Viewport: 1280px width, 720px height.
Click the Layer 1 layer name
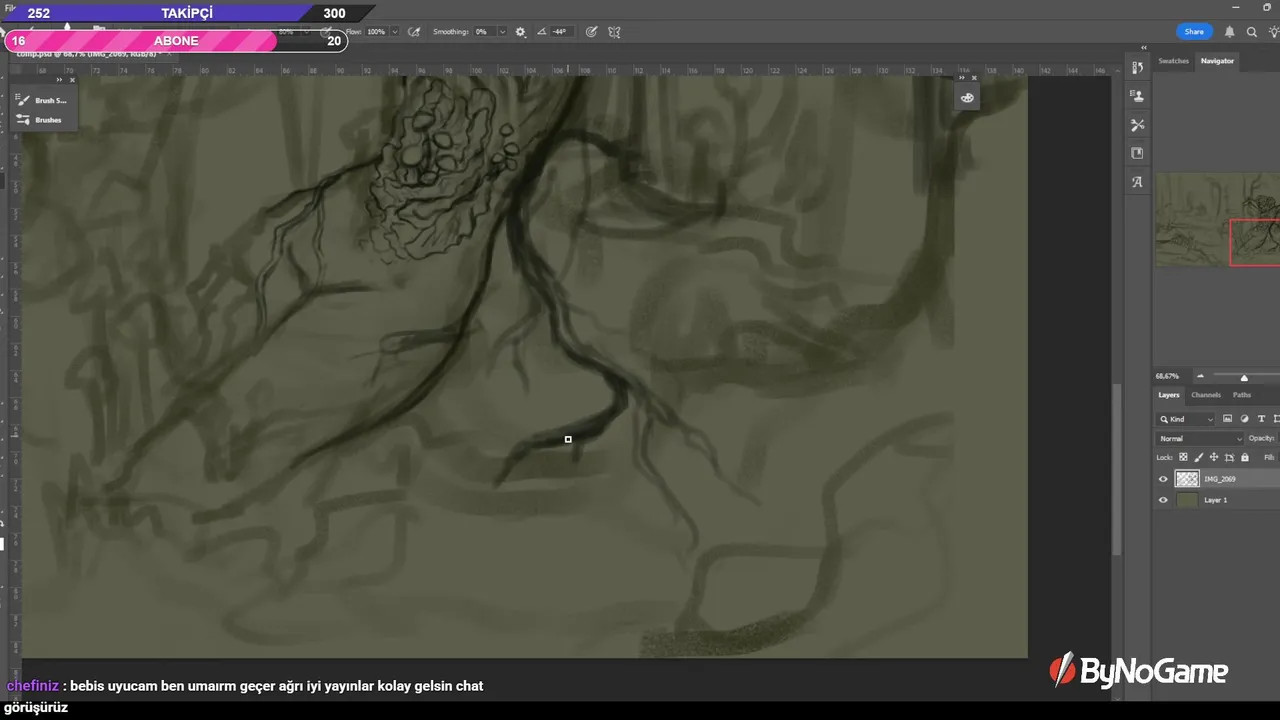pos(1216,500)
